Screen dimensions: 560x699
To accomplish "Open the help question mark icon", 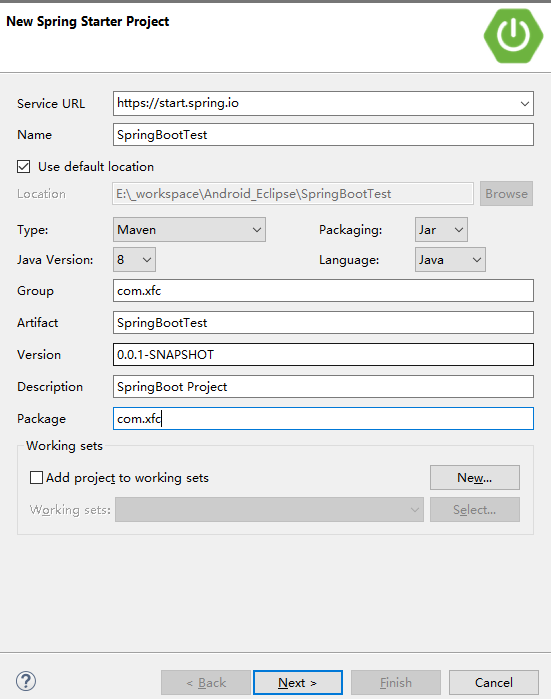I will pos(26,681).
